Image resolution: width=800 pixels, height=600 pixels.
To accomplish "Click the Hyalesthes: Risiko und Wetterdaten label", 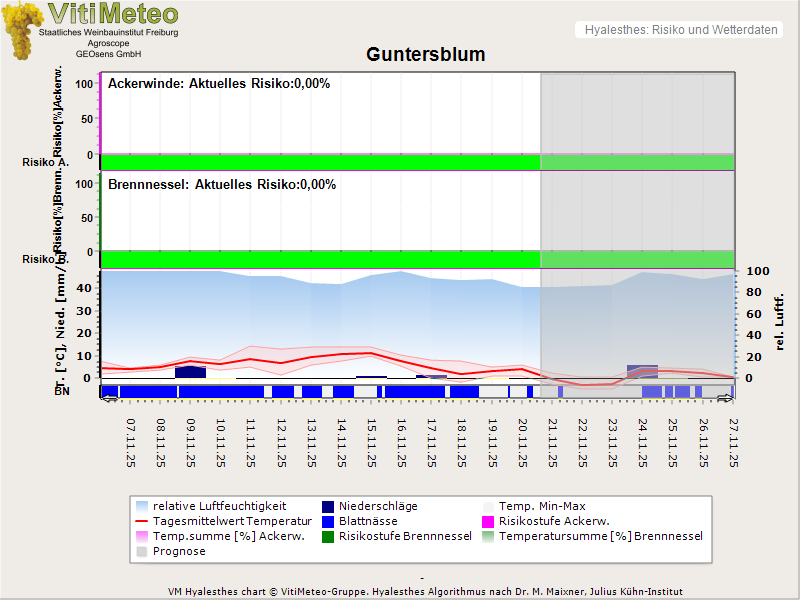I will point(680,30).
